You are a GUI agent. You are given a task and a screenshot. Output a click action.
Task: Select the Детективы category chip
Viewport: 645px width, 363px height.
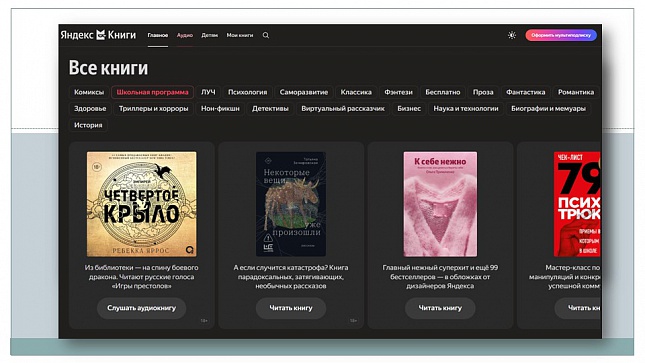tap(270, 109)
